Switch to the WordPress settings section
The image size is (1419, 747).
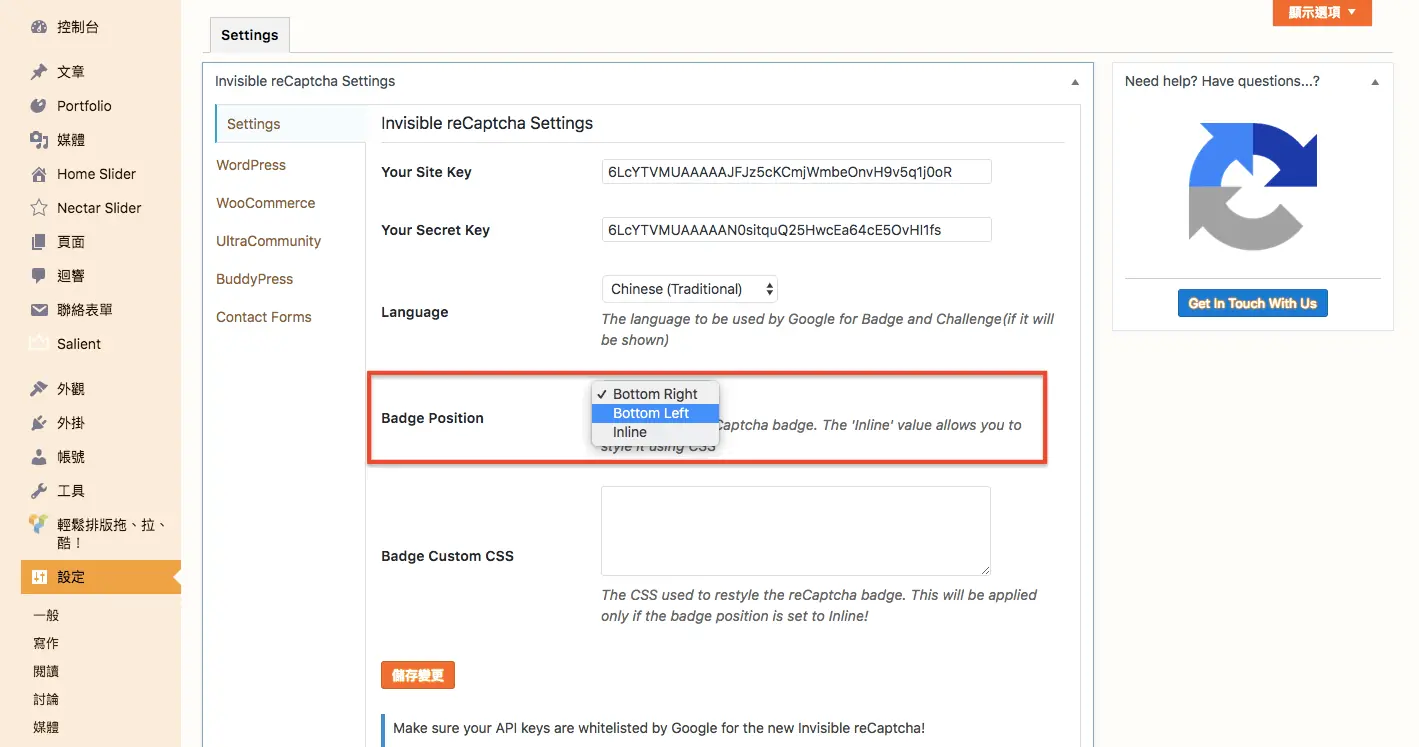coord(251,165)
